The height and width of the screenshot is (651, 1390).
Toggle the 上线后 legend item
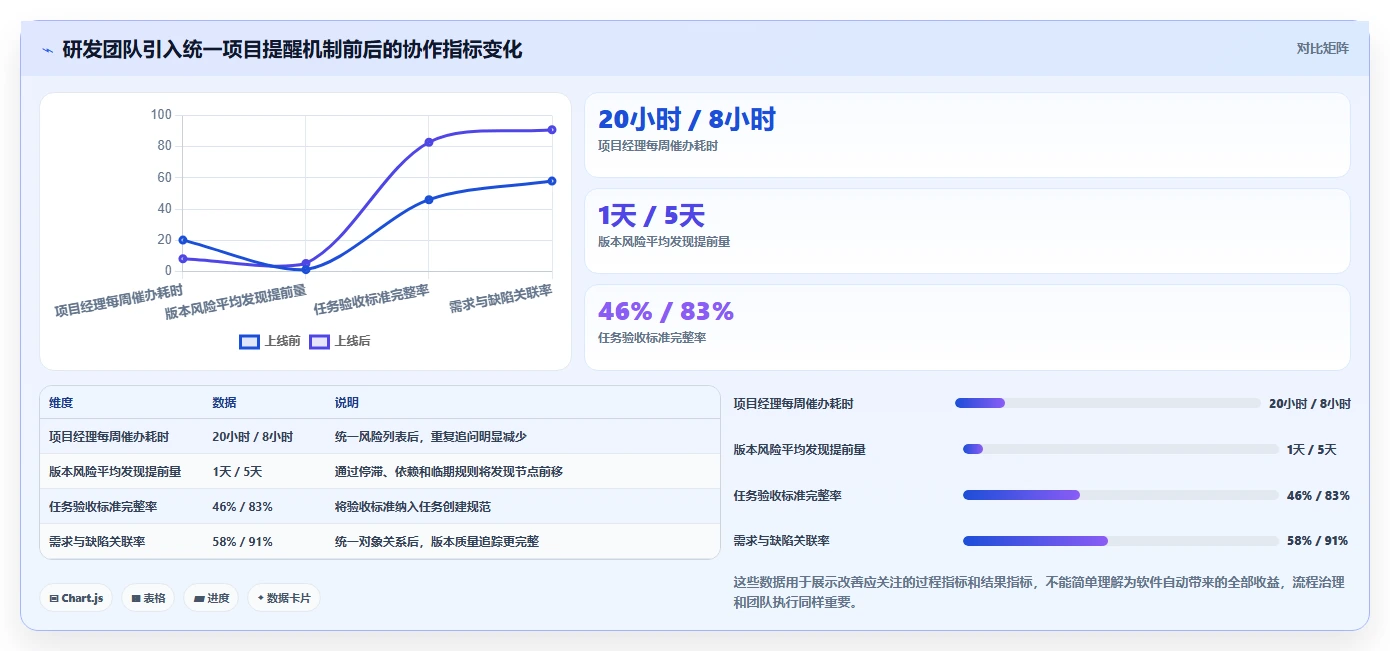[x=340, y=341]
